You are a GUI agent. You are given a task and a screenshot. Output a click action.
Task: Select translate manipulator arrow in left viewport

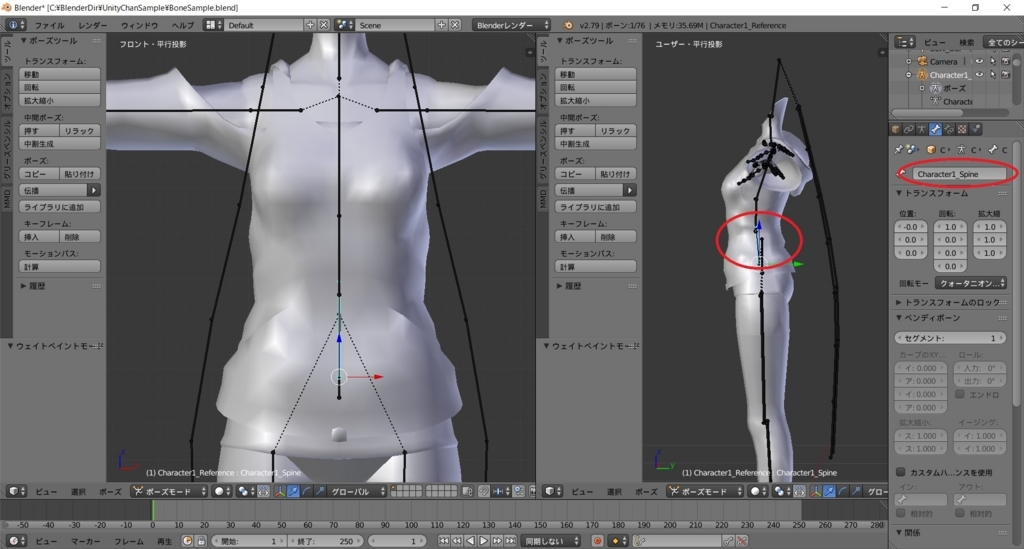click(293, 492)
